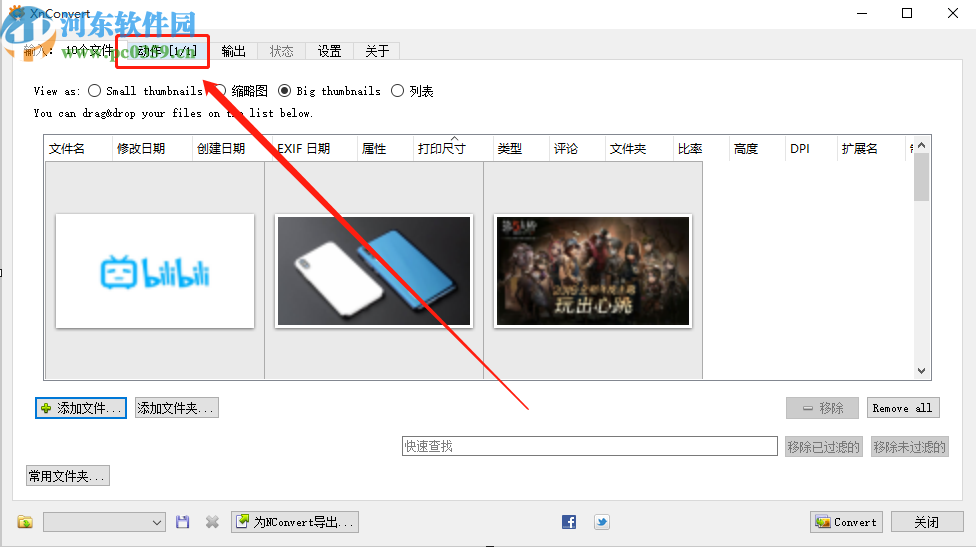Select the bilibili logo thumbnail
The height and width of the screenshot is (547, 976).
coord(155,271)
